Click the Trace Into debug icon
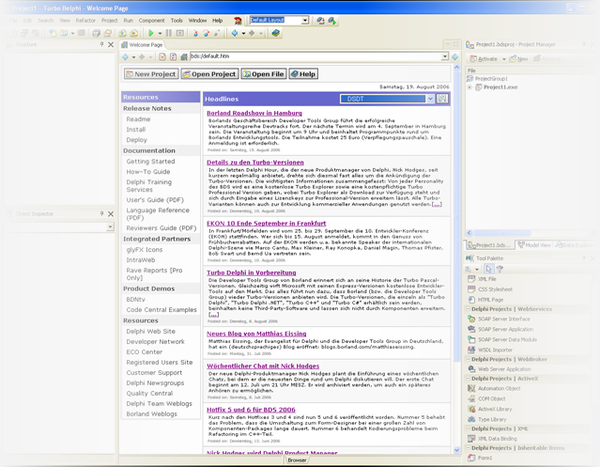Screen dimensions: 600x467 [x=196, y=33]
